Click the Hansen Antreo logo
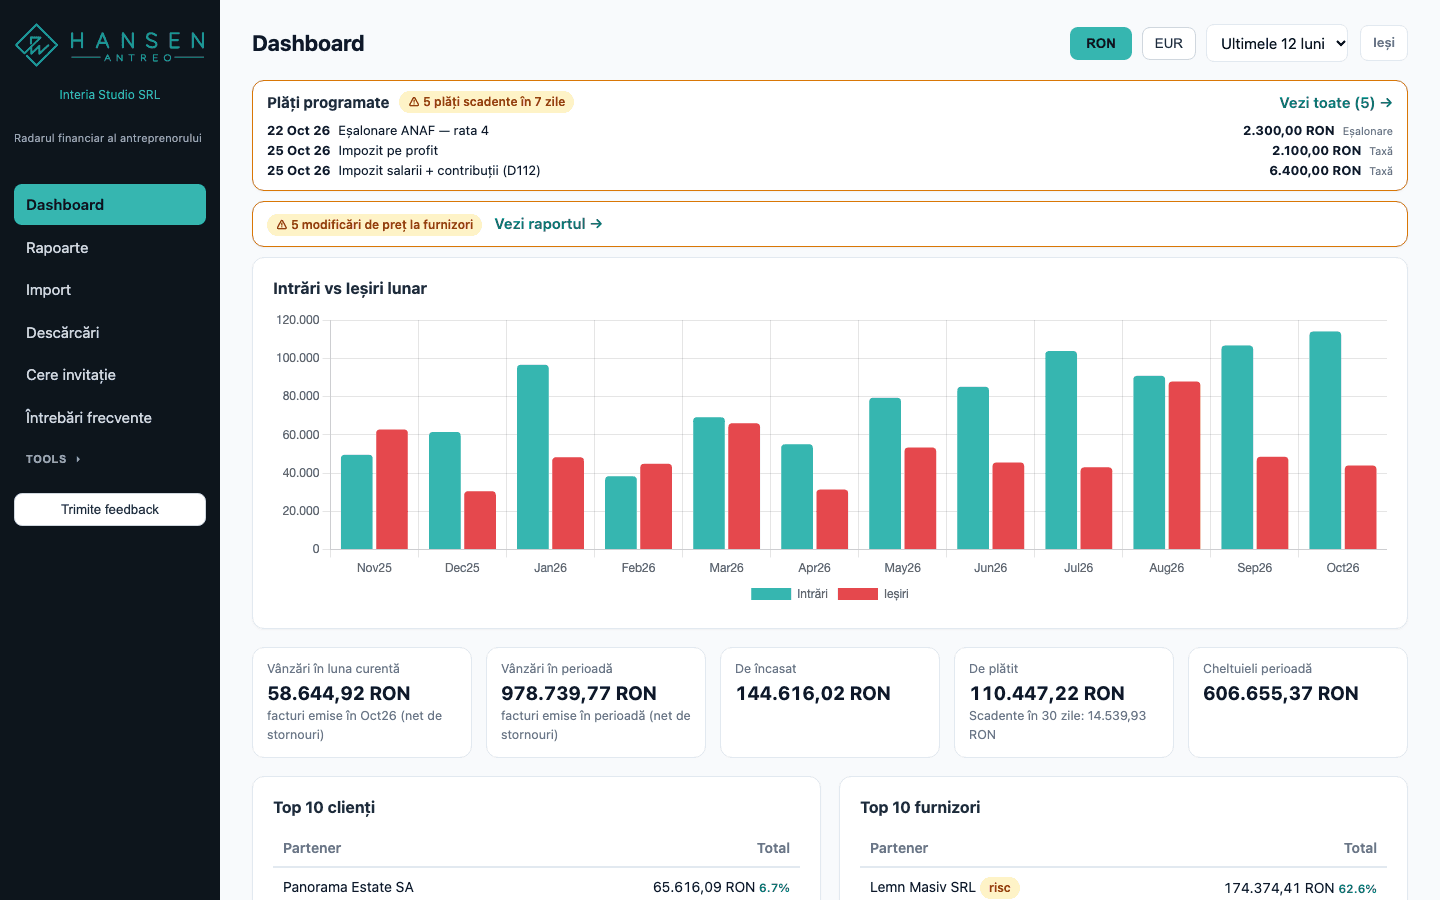The width and height of the screenshot is (1440, 900). click(110, 45)
